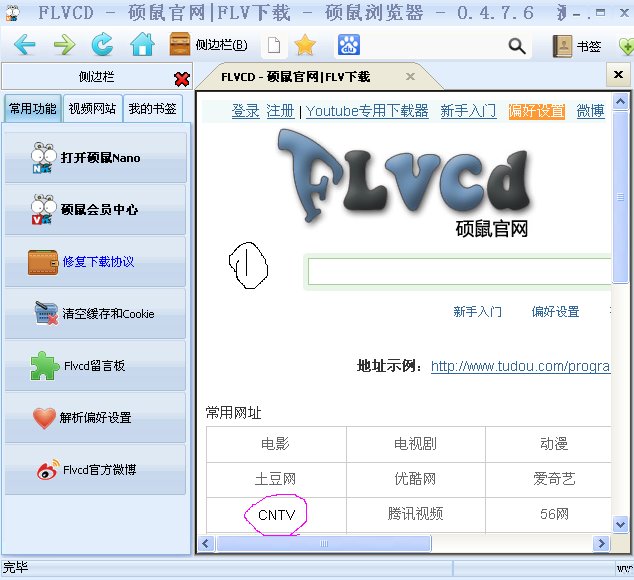Screen dimensions: 634x580
Task: Click 新手入门 link below search box
Action: pyautogui.click(x=477, y=311)
